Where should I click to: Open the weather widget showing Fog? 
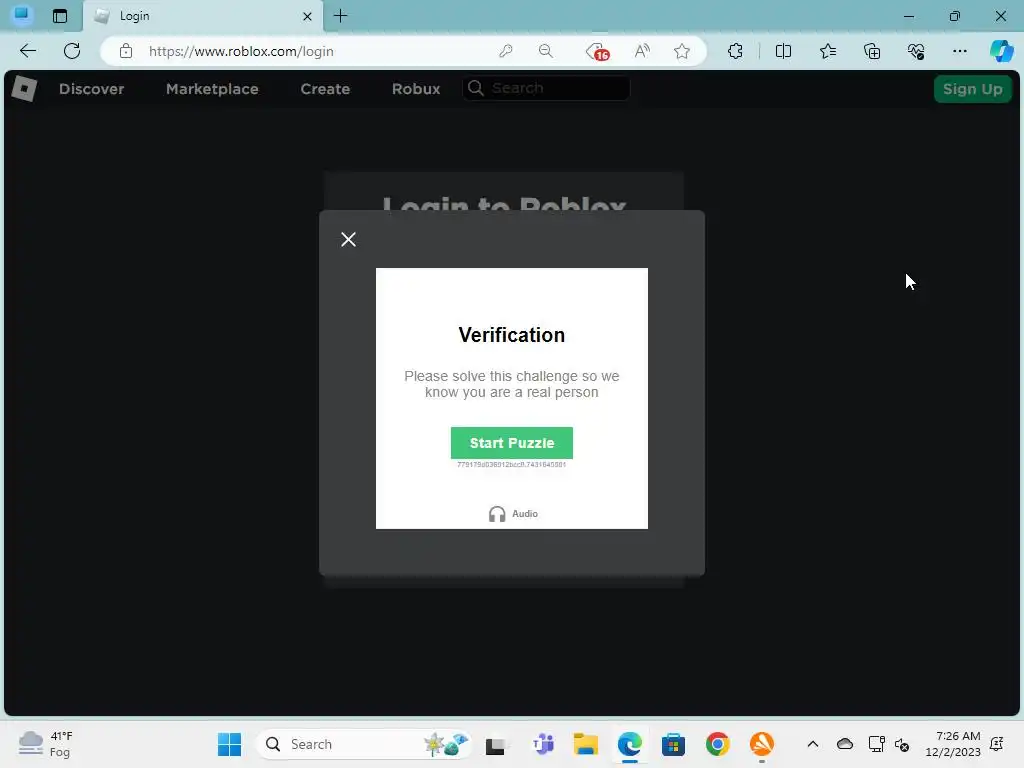click(x=46, y=744)
